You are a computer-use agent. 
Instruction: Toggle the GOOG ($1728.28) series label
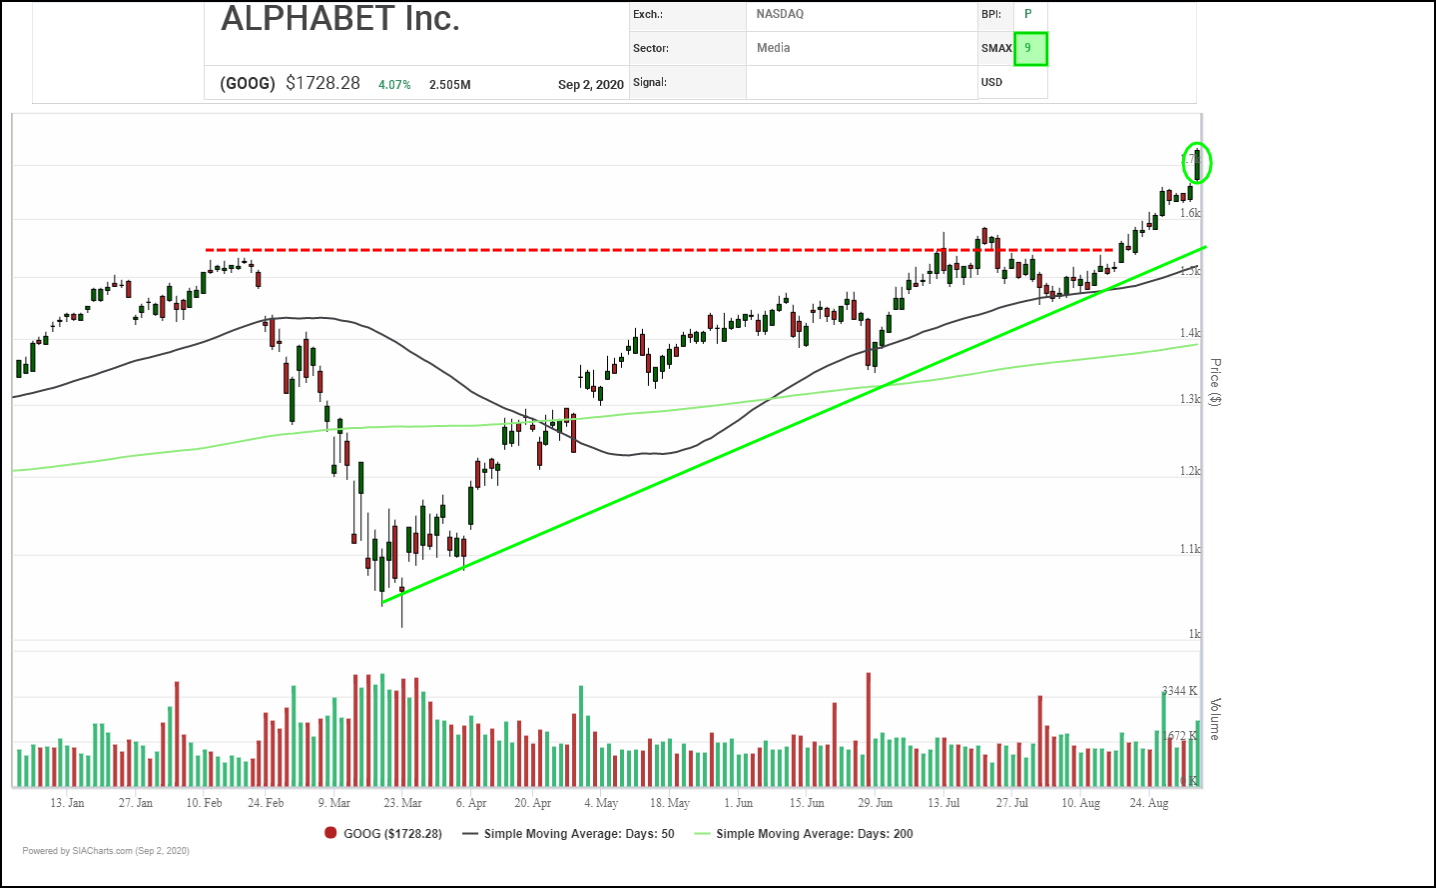point(392,833)
